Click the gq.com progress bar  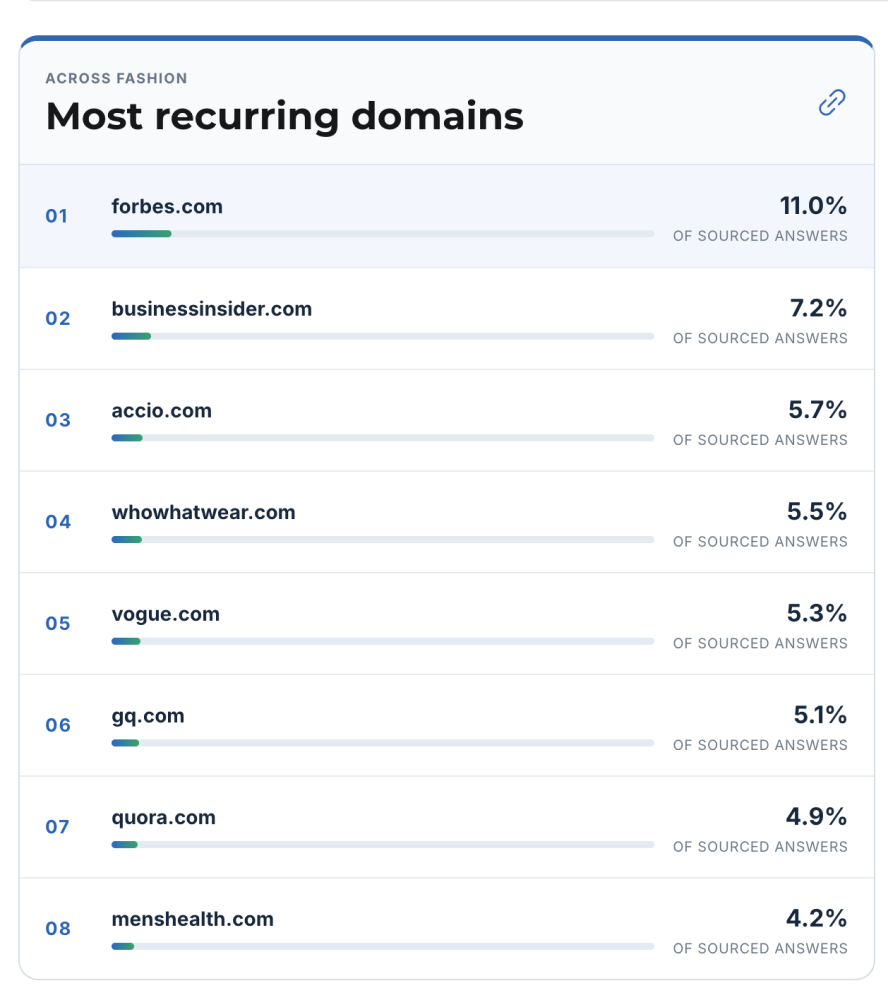[x=383, y=743]
